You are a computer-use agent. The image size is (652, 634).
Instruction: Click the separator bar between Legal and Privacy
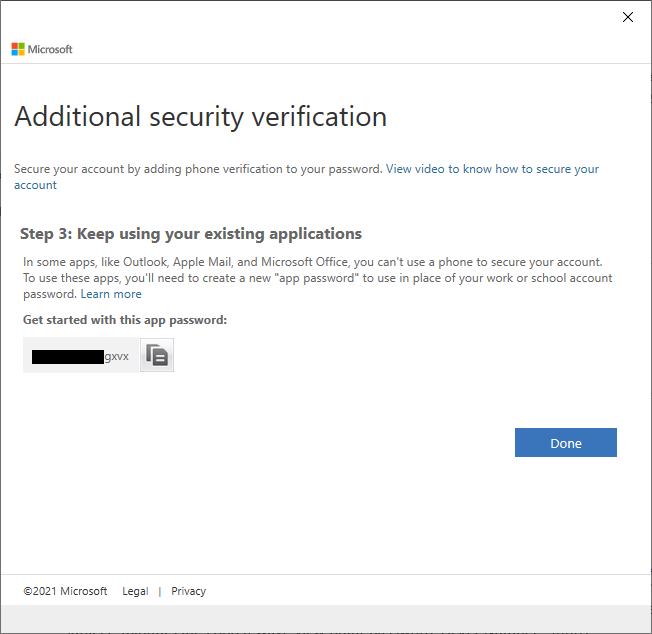160,591
